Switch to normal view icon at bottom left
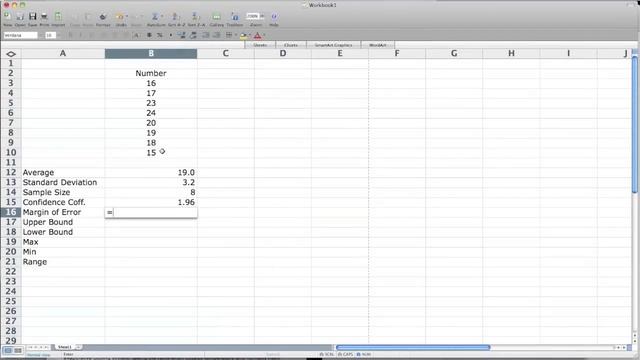The image size is (640, 360). pyautogui.click(x=8, y=351)
